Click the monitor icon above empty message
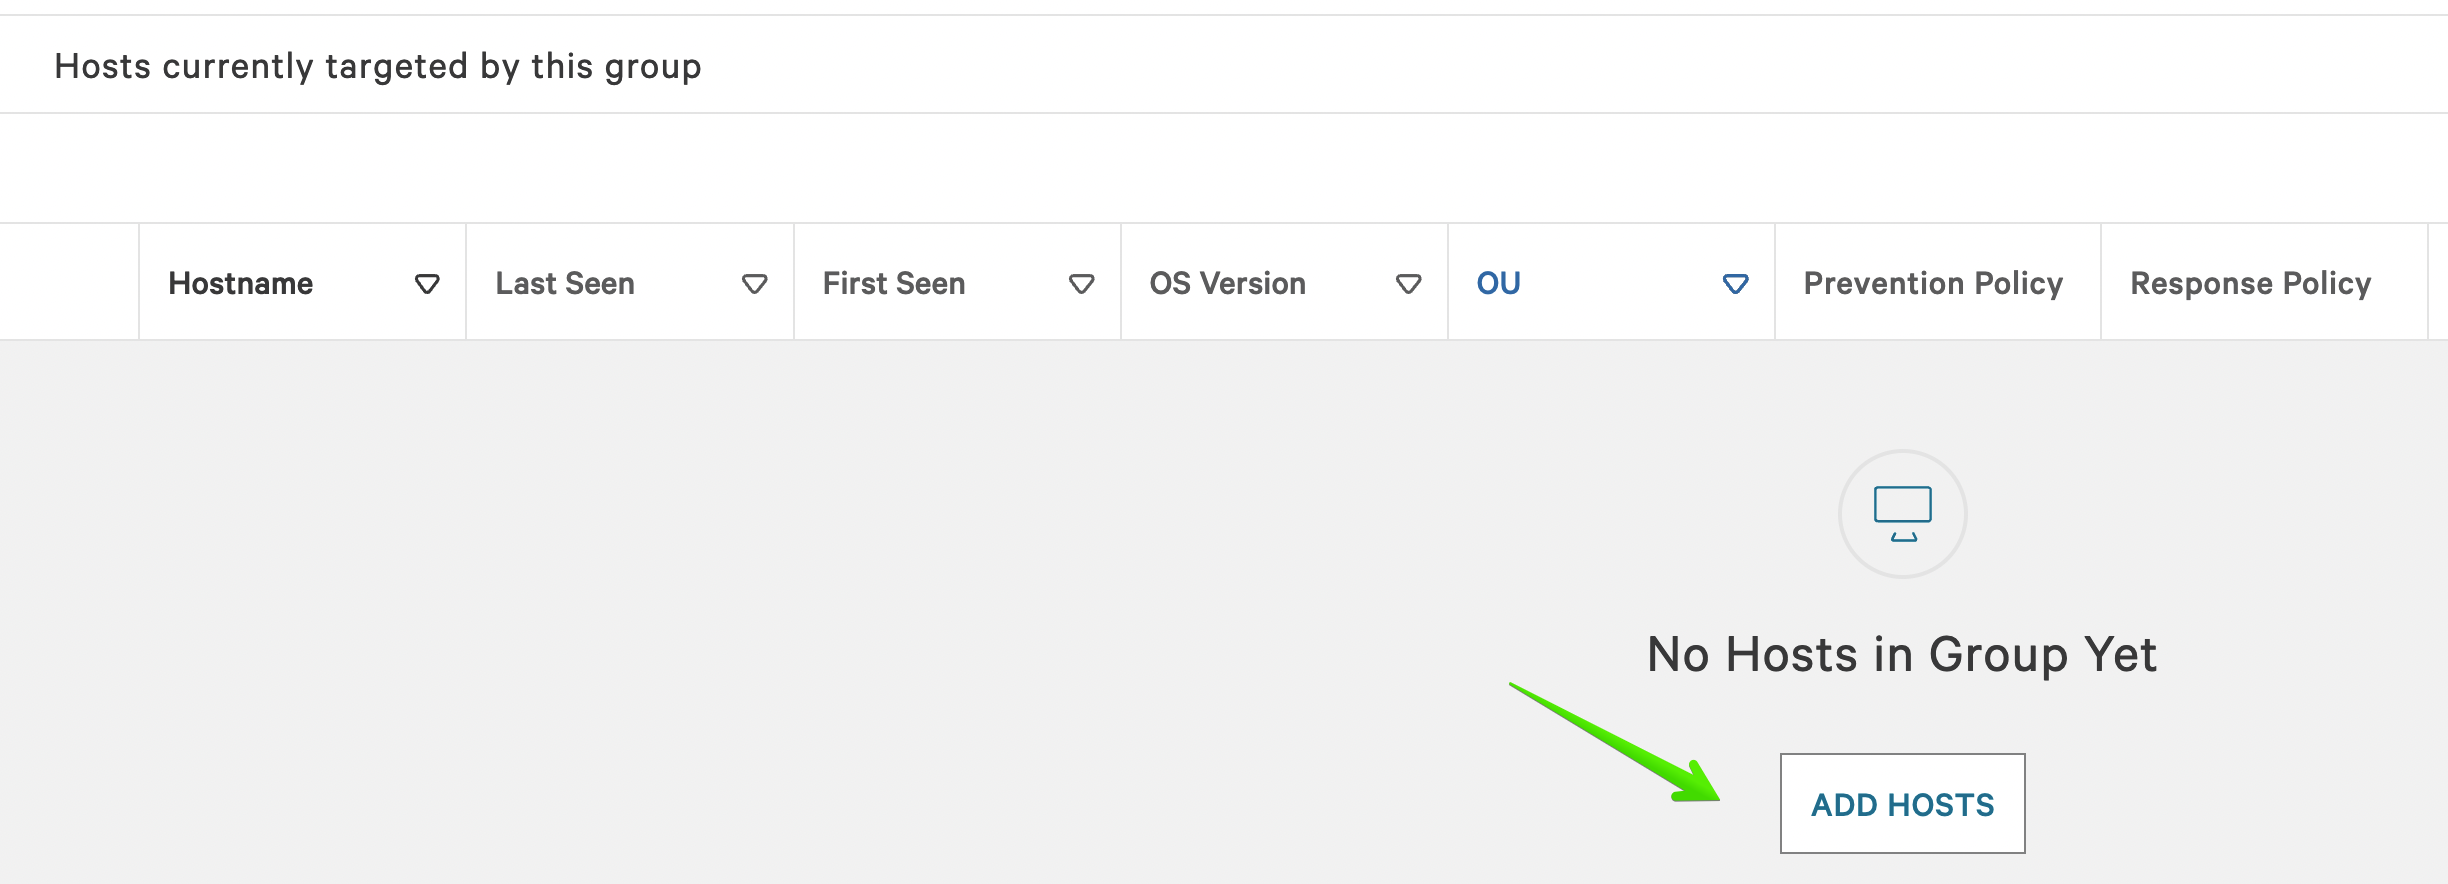 [x=1902, y=513]
